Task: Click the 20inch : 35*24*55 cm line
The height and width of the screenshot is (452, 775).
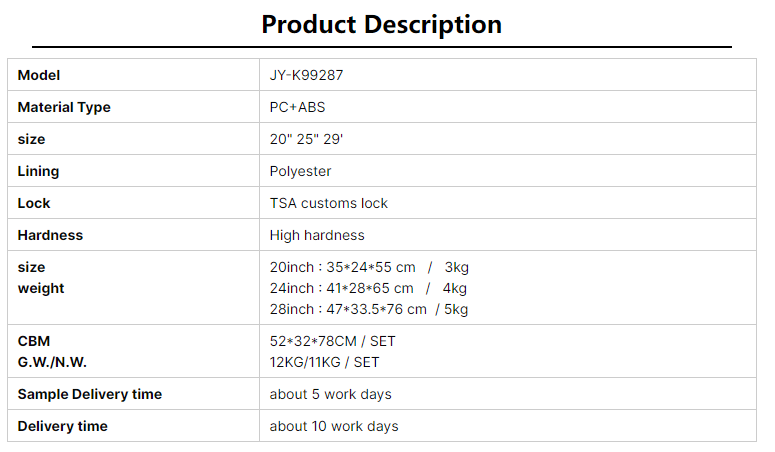Action: pos(369,267)
